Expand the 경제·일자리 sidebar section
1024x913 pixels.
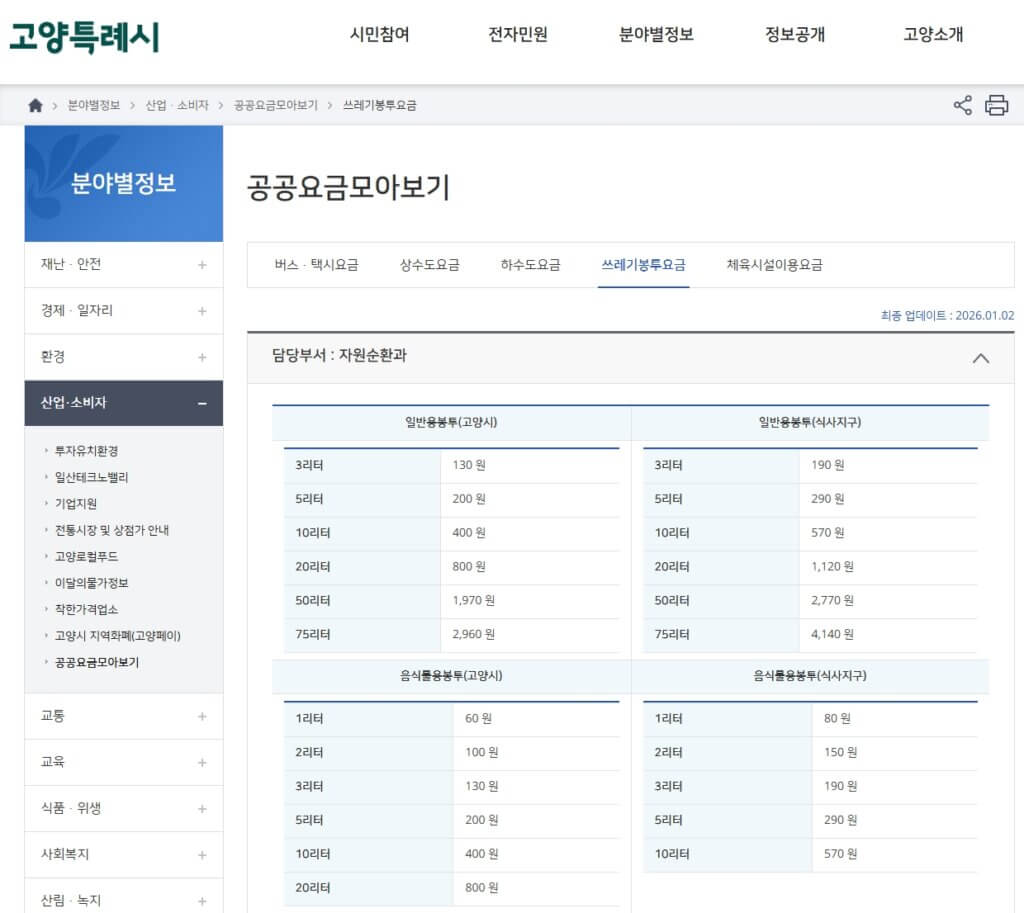pyautogui.click(x=122, y=311)
